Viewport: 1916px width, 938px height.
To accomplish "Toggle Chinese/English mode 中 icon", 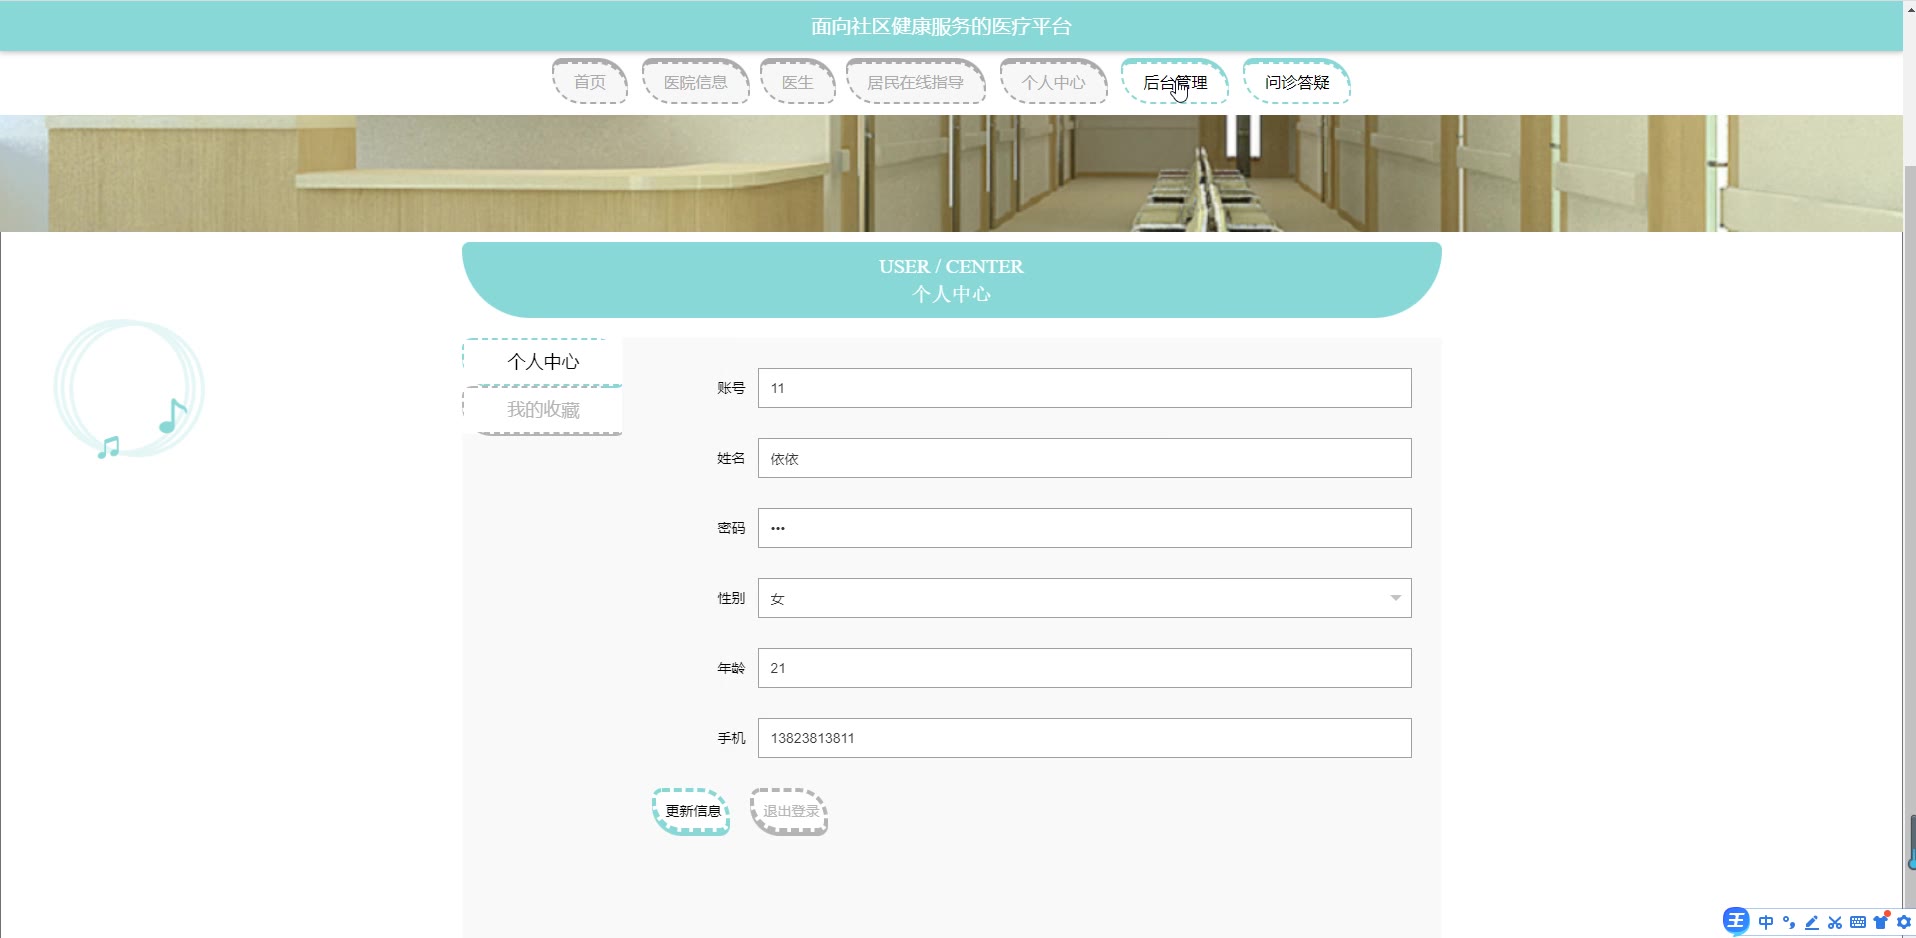I will coord(1766,922).
